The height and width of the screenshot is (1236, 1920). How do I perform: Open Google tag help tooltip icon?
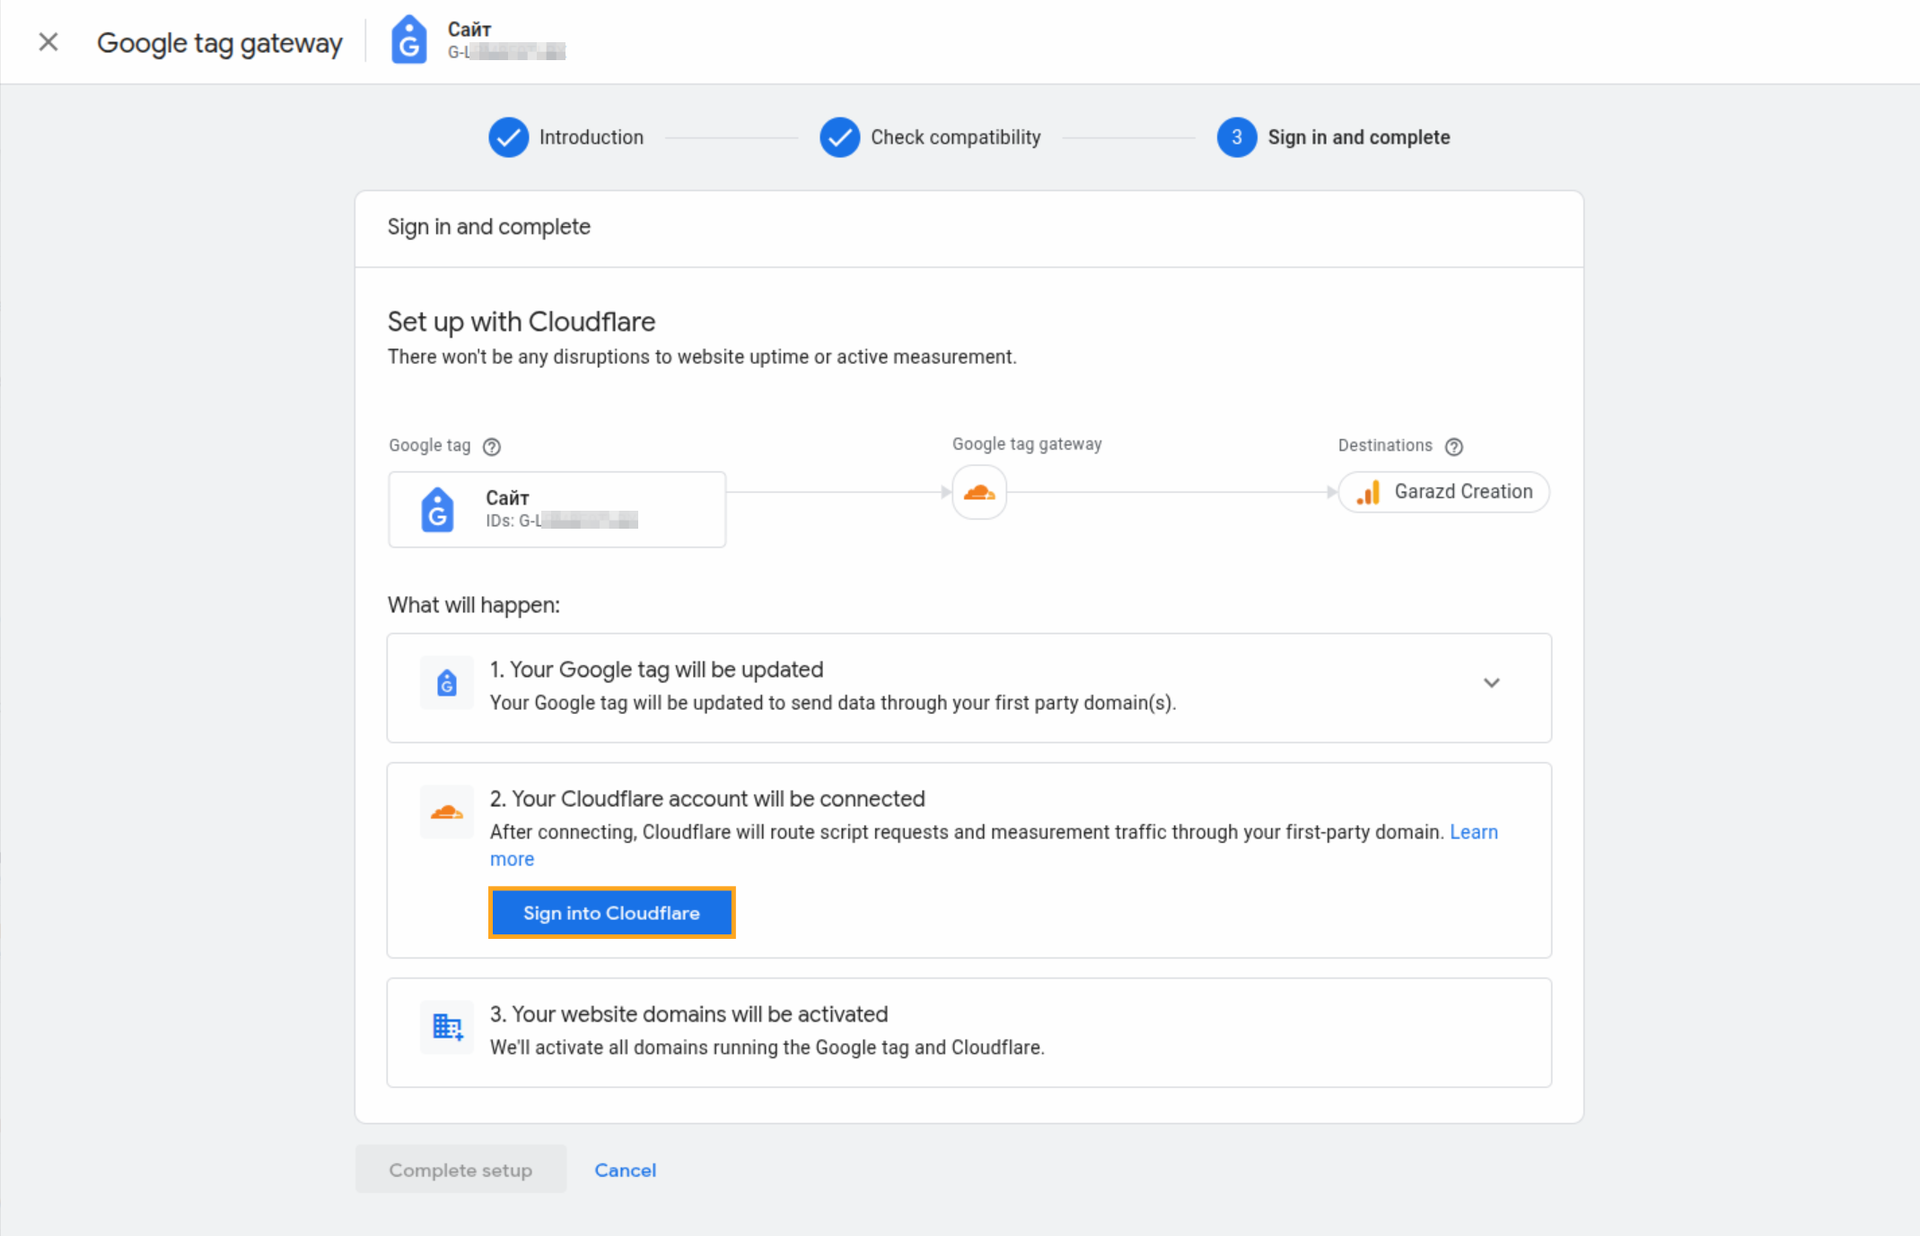[492, 447]
